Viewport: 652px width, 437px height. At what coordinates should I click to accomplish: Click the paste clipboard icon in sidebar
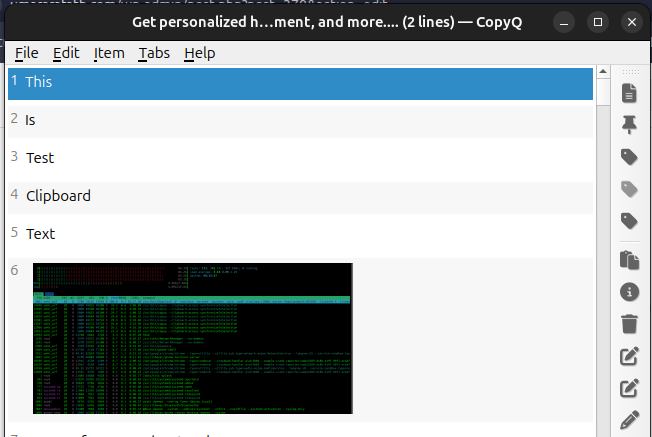[x=629, y=260]
